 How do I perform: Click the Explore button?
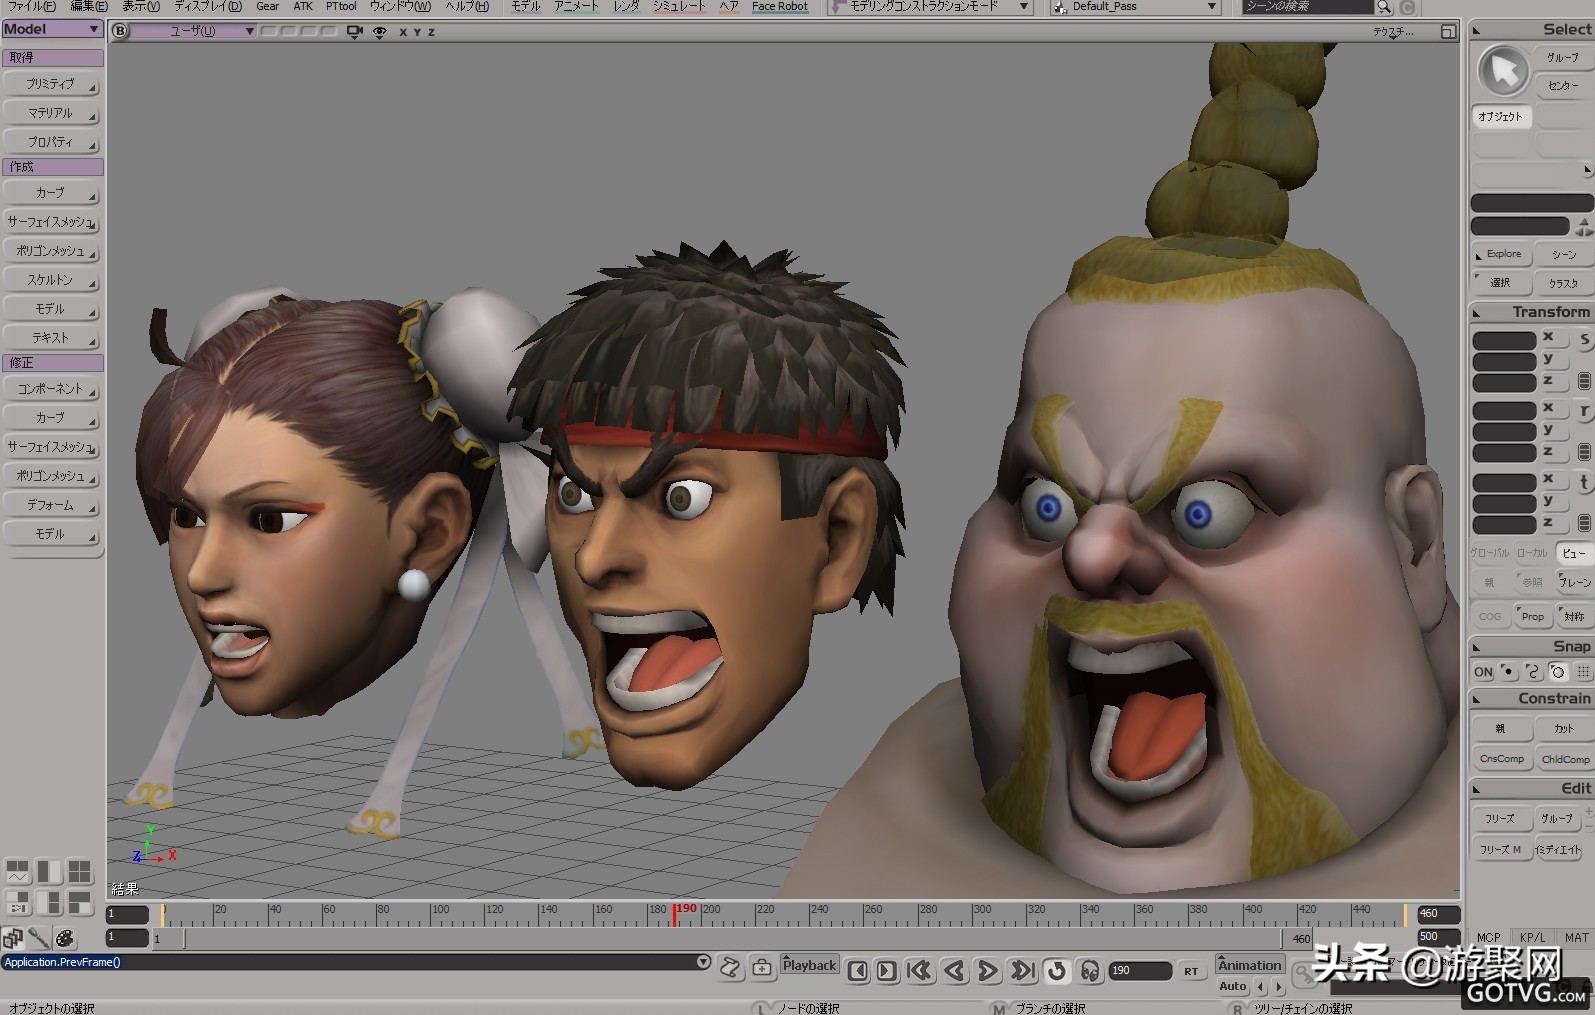point(1502,254)
